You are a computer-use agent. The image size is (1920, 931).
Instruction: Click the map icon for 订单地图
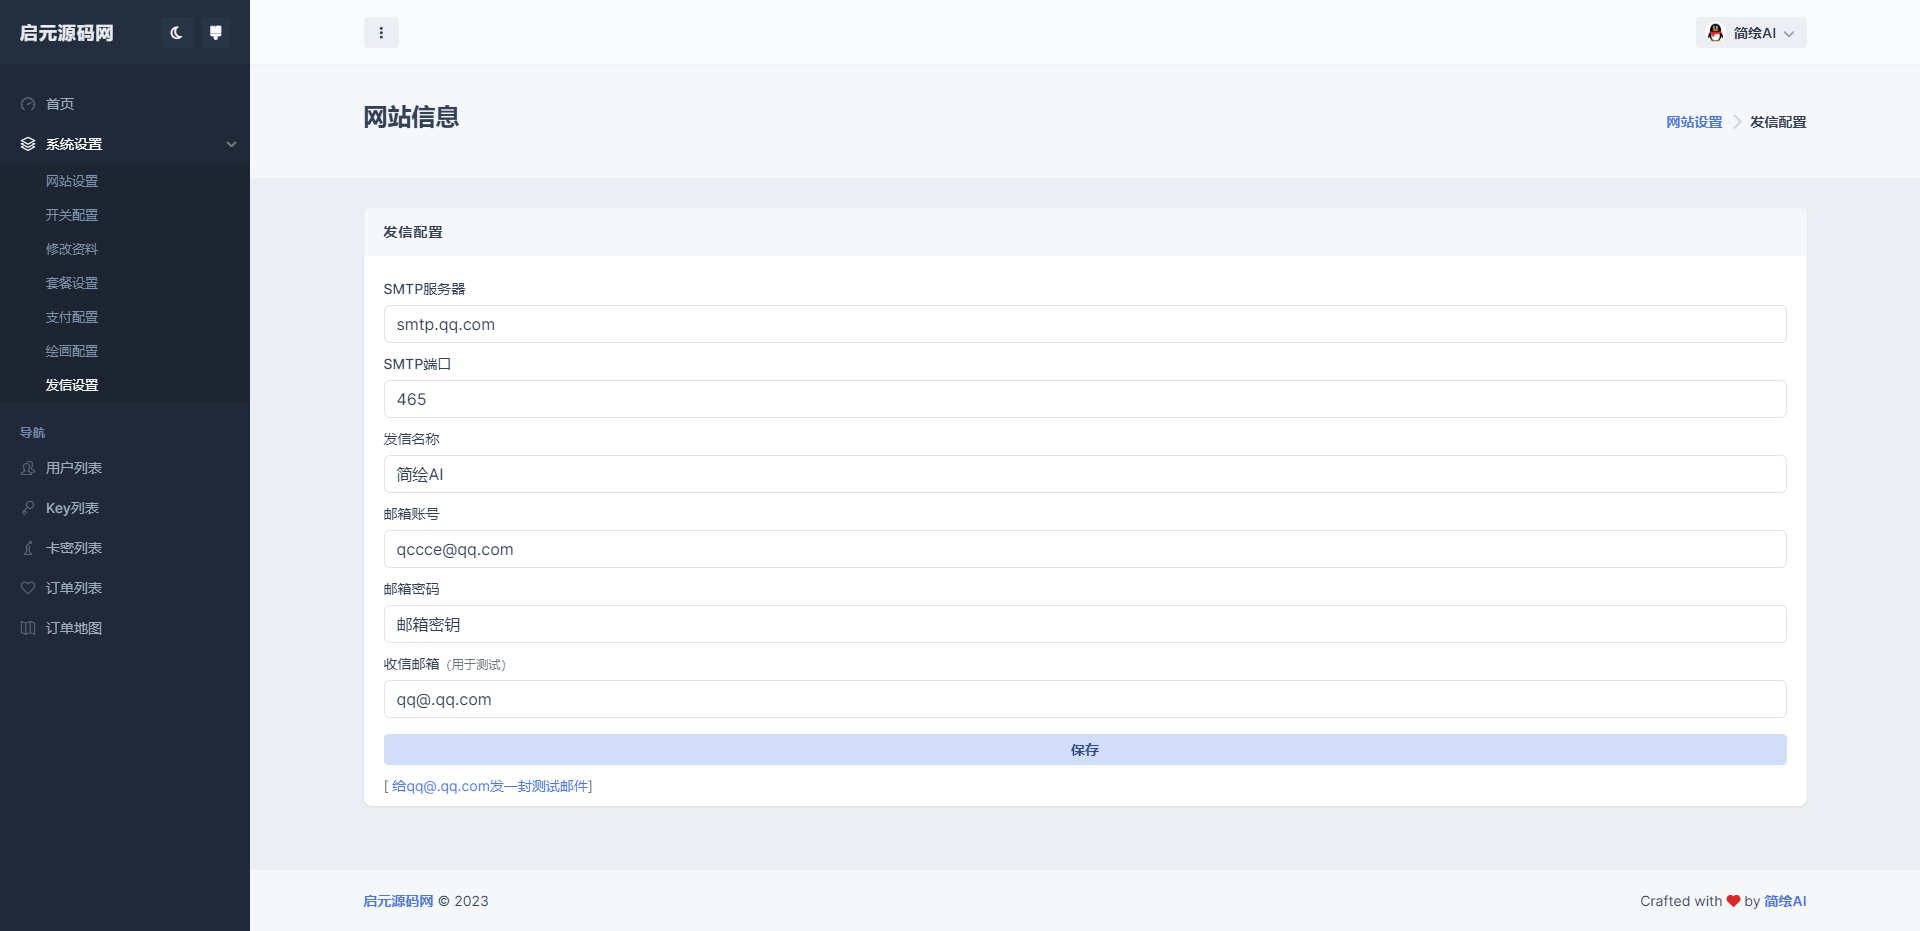pos(28,628)
